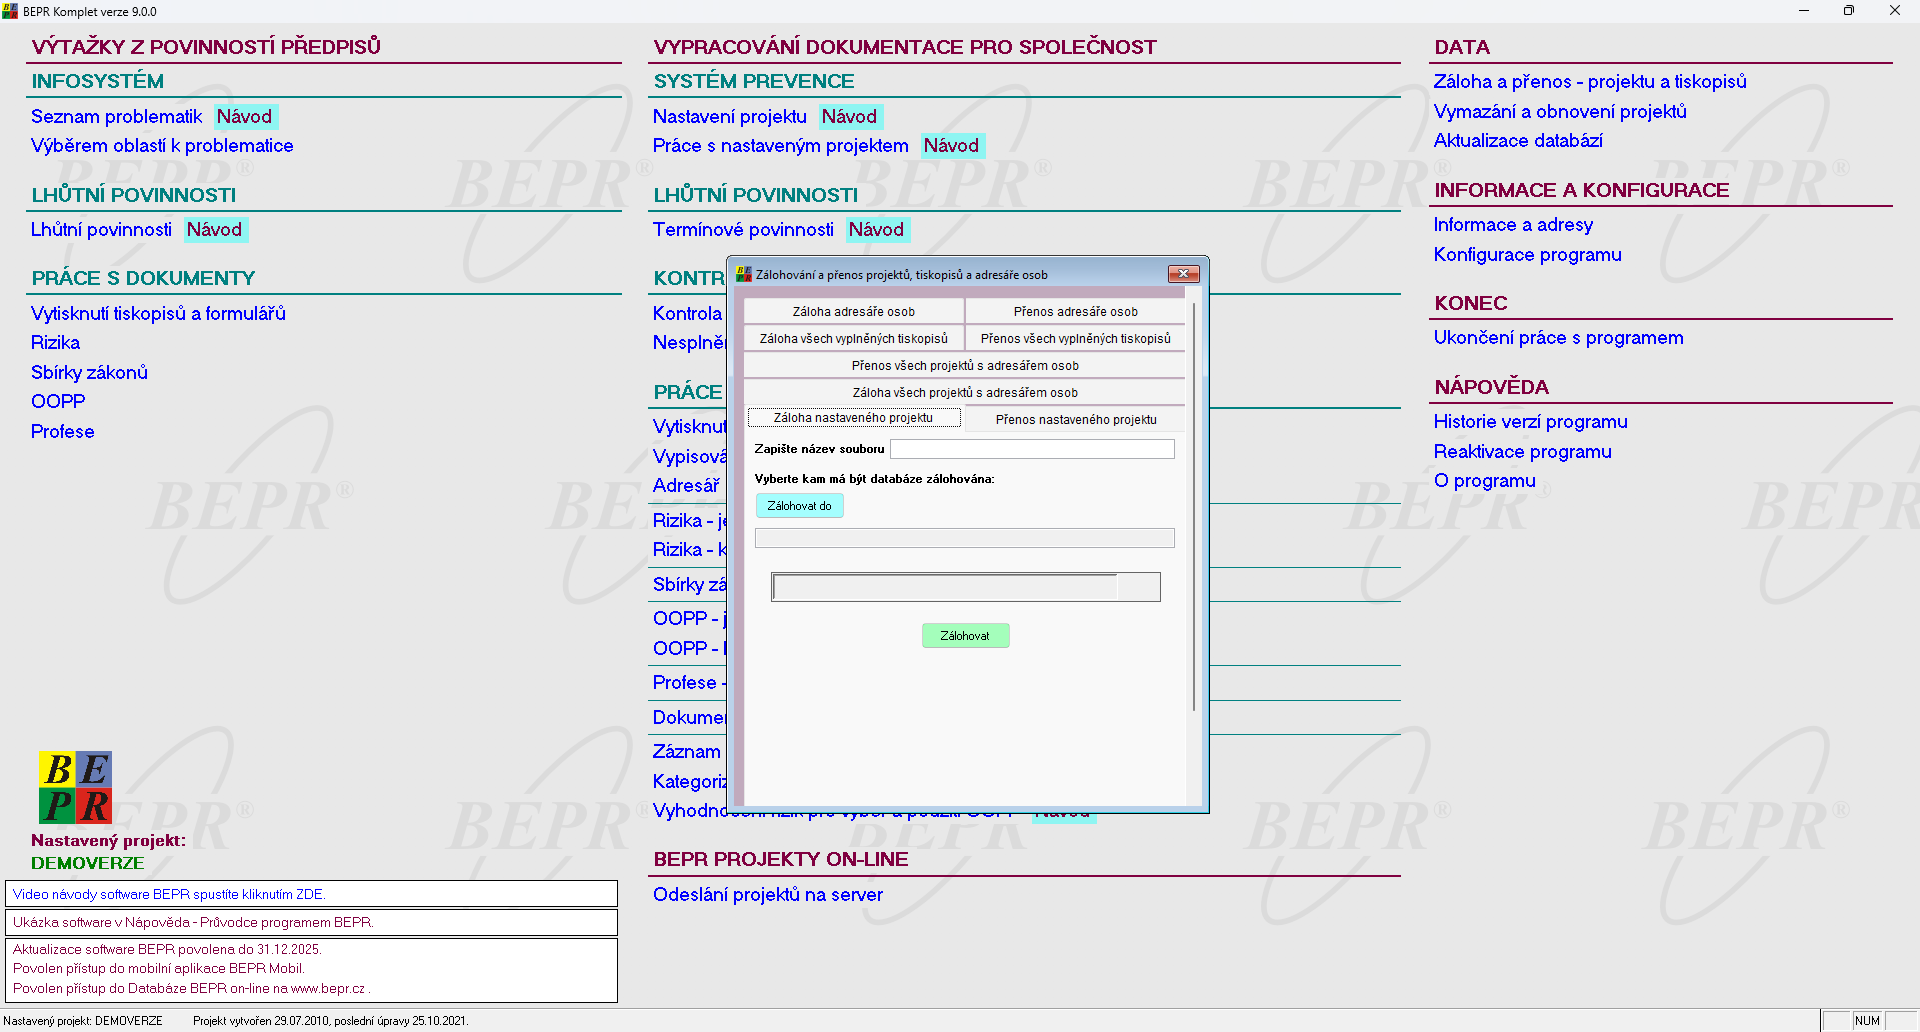Open Návod next to Lhůtní povinnosti
Screen dimensions: 1920x1032
214,230
